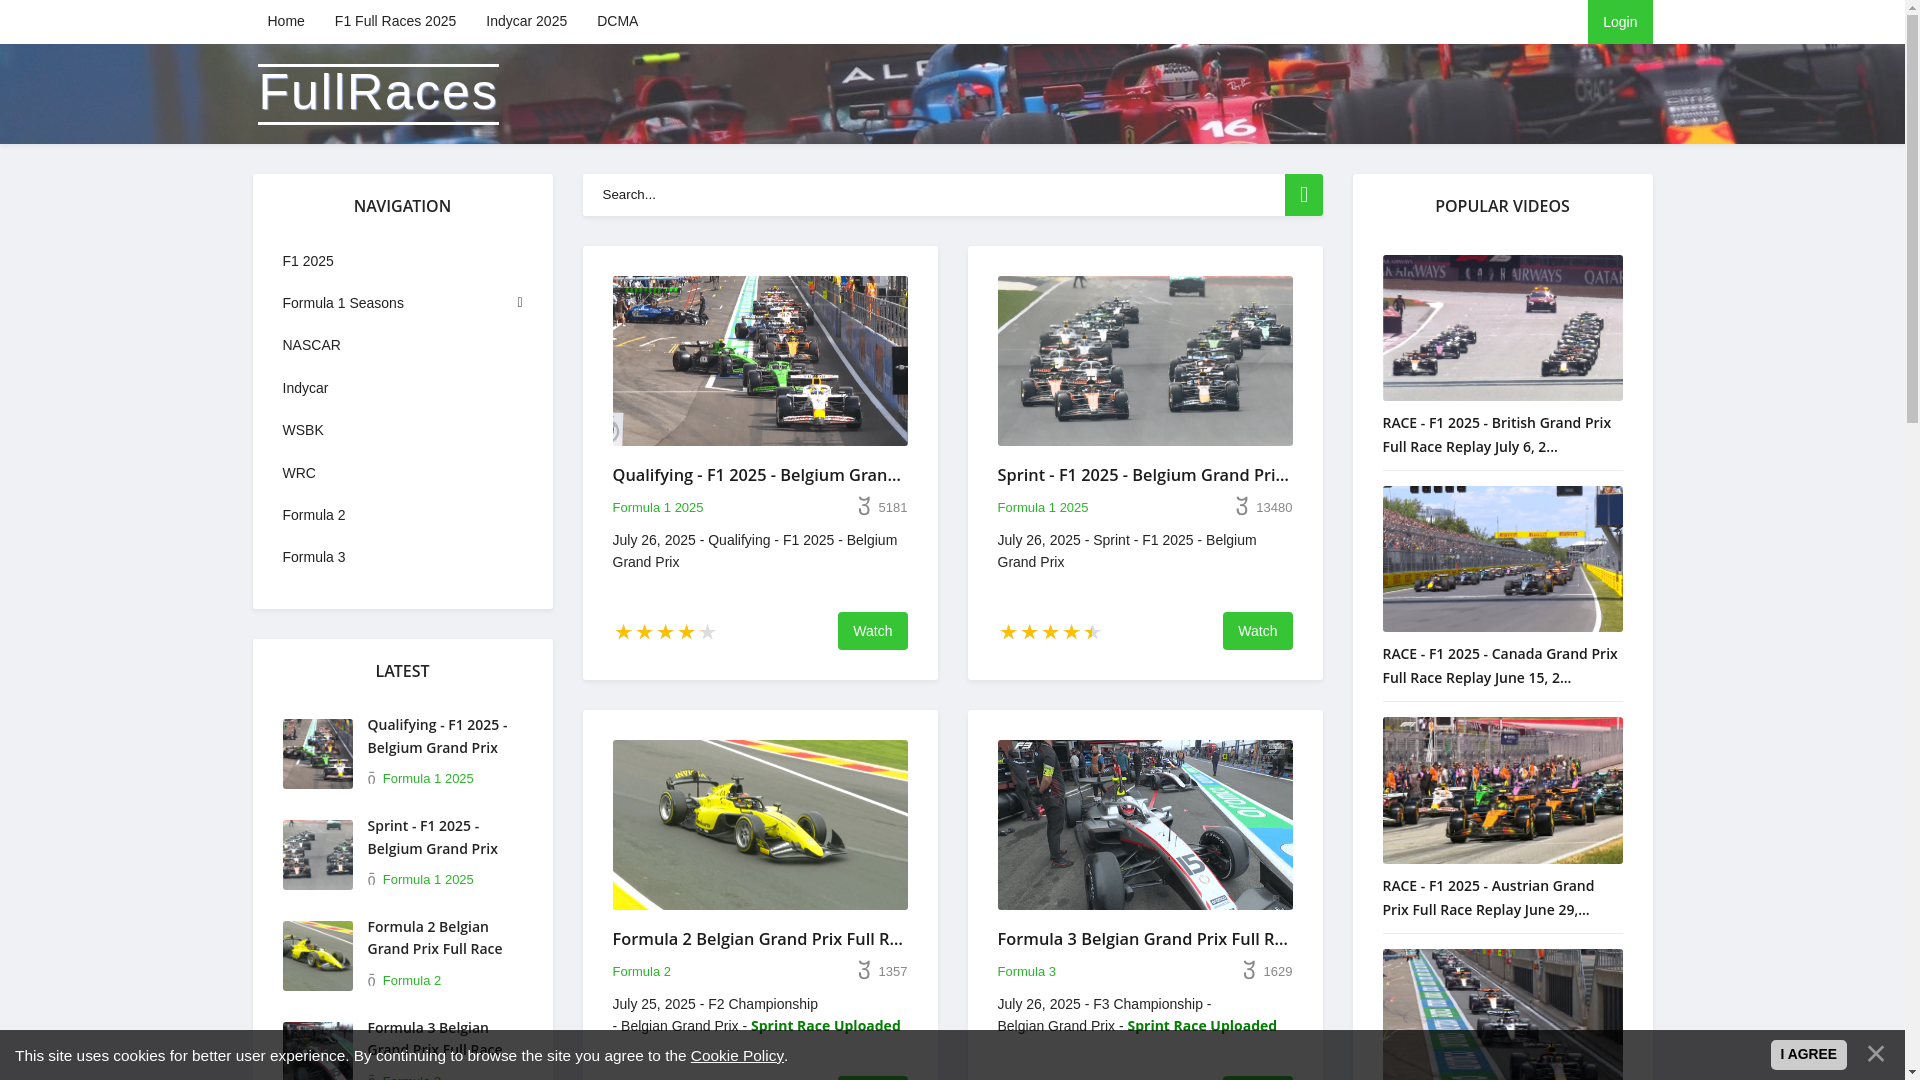Image resolution: width=1920 pixels, height=1080 pixels.
Task: Open Qualifying - F1 2025 - Belgium card title
Action: coord(756,475)
